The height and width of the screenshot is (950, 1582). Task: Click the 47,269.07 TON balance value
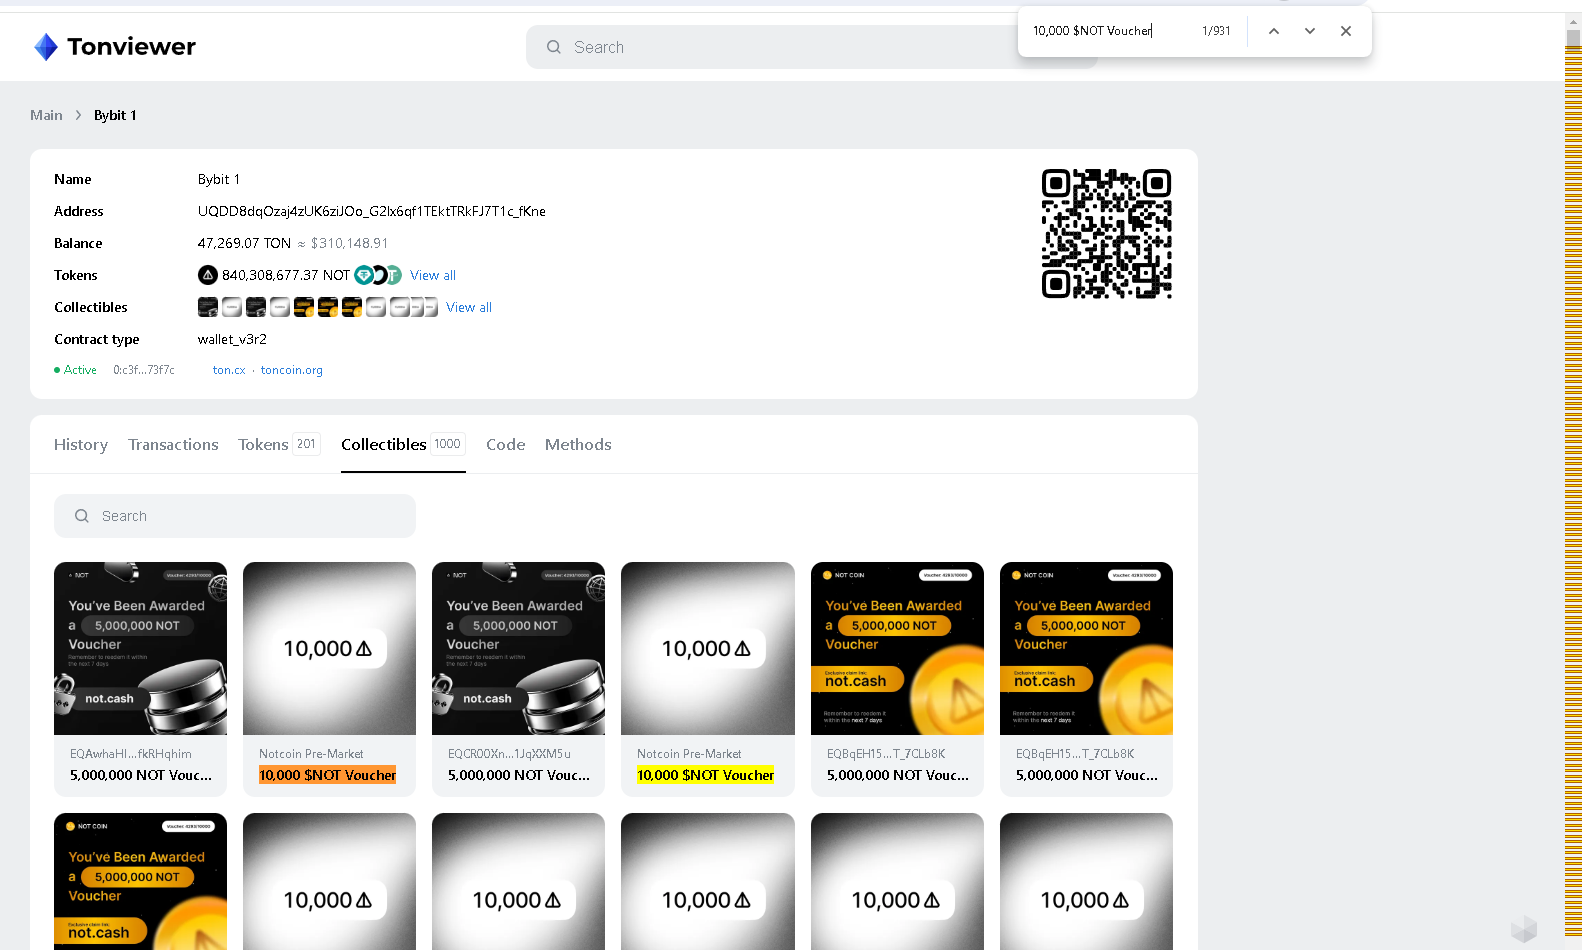[244, 243]
